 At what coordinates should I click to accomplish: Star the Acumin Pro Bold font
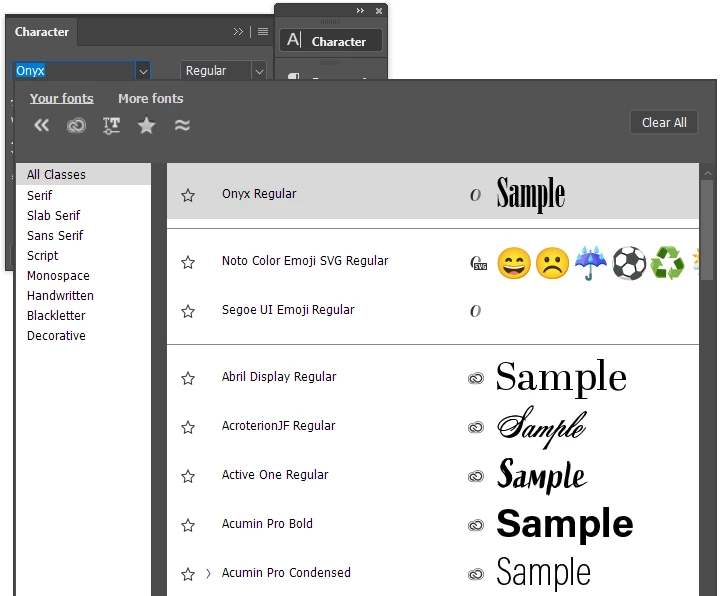click(188, 525)
